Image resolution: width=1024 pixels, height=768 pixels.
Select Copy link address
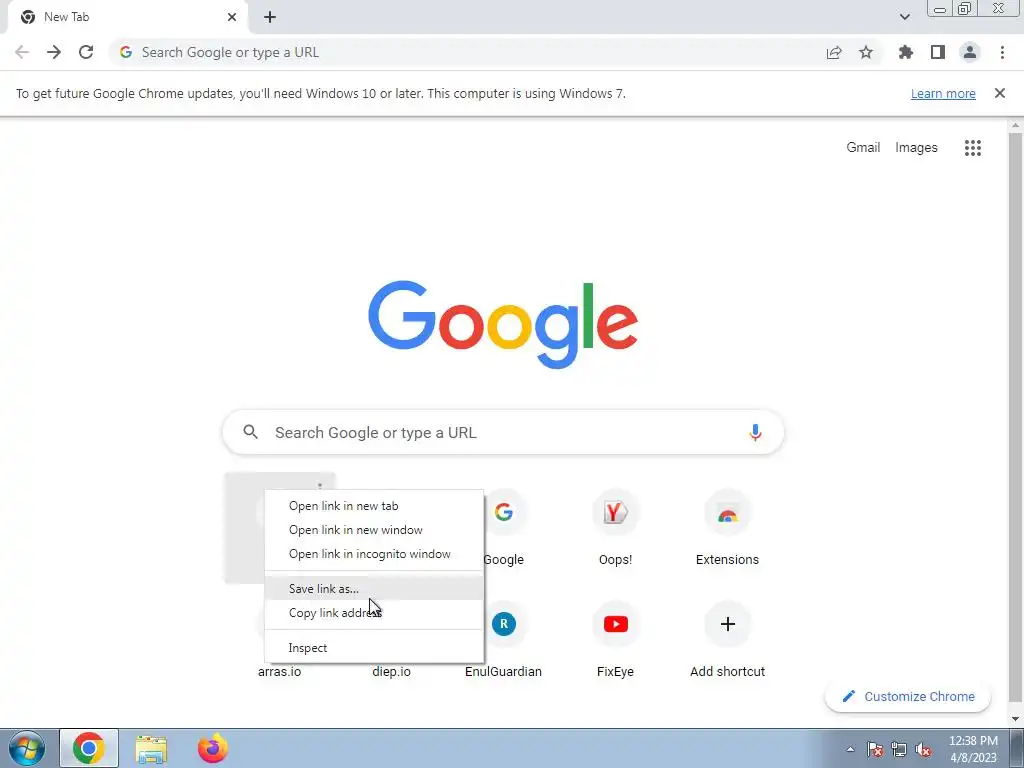[x=374, y=613]
